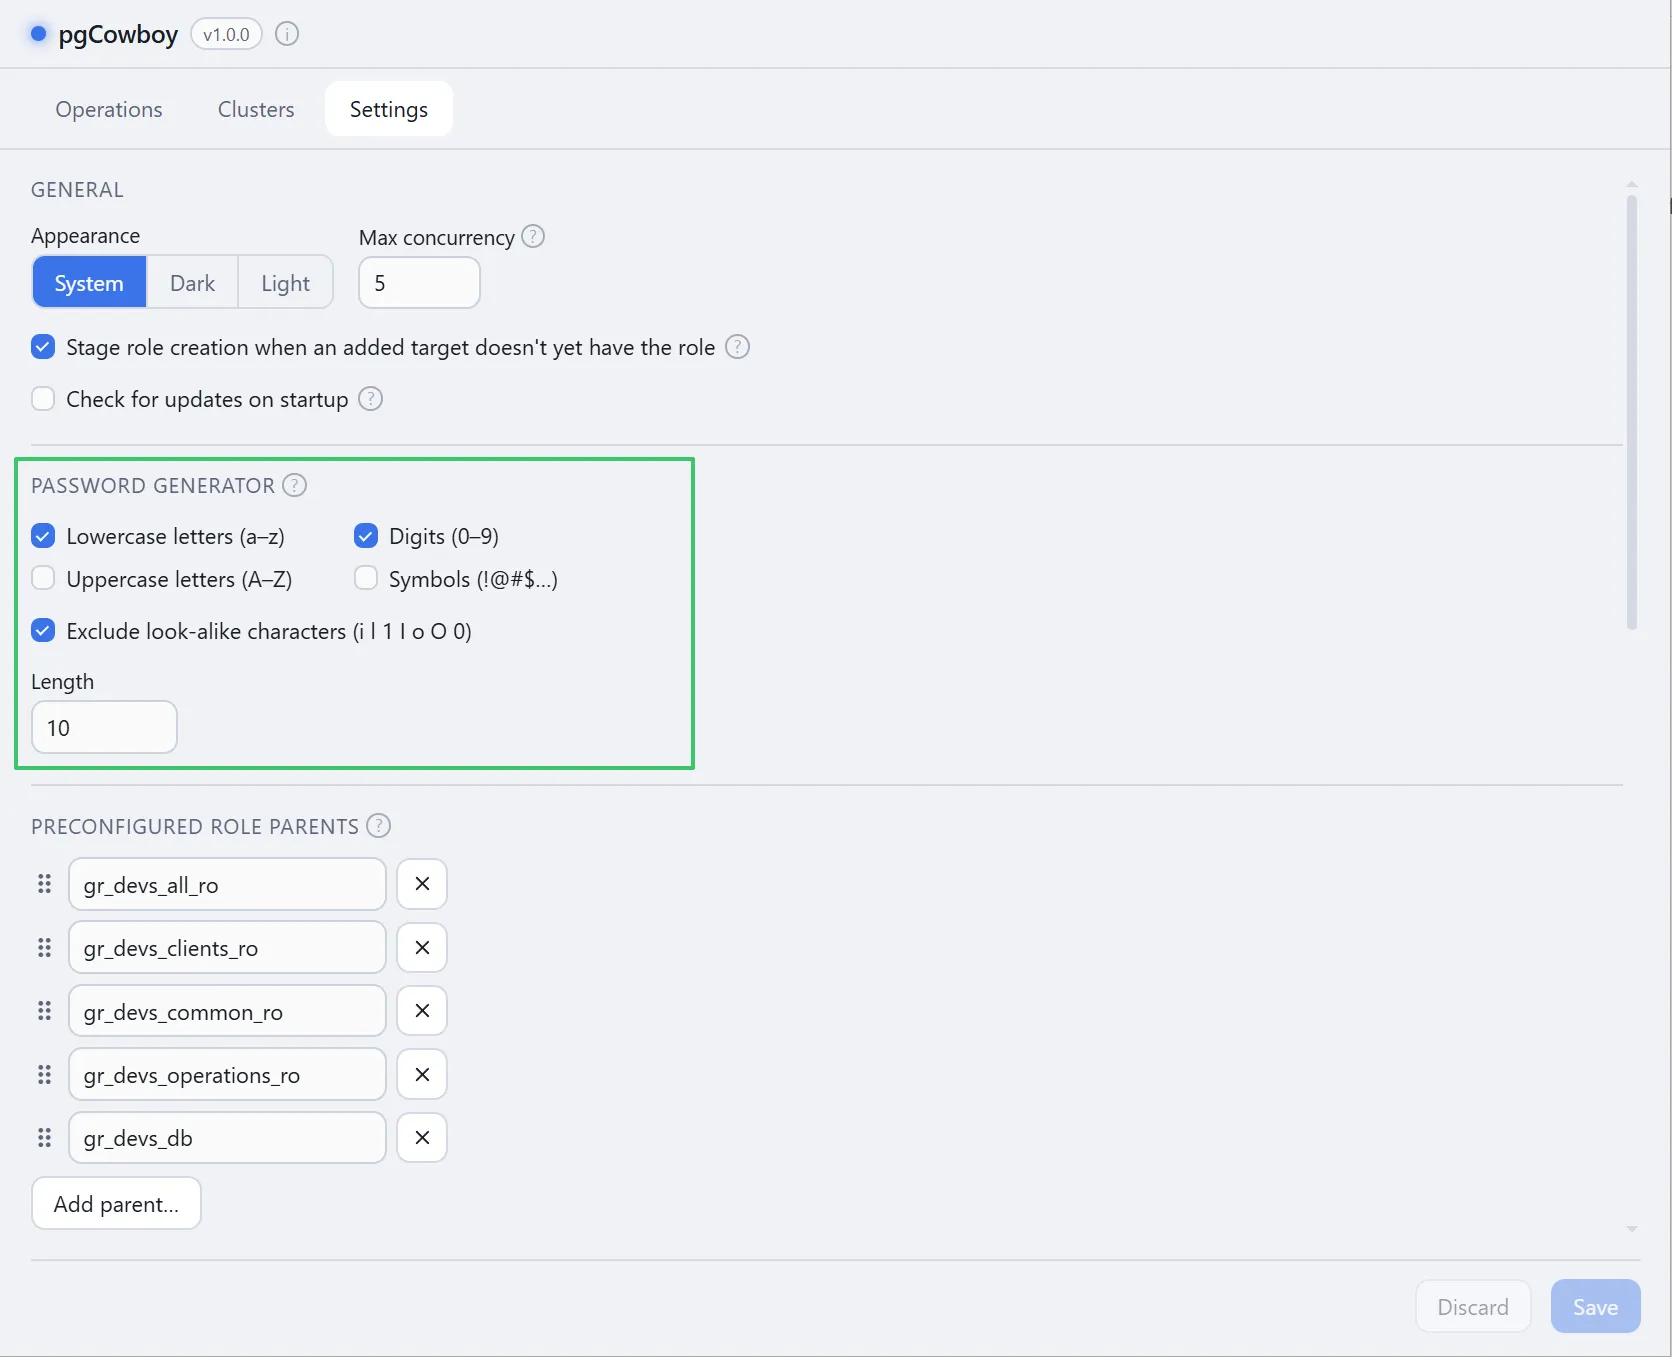
Task: Edit the gr_devs_operations_ro field
Action: (227, 1075)
